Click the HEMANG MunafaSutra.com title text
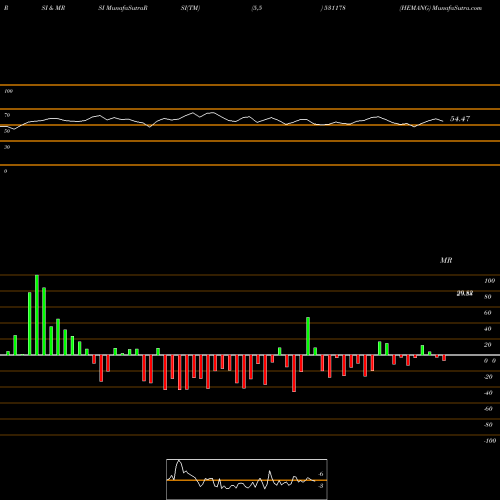Viewport: 500px width, 500px height. [x=441, y=8]
